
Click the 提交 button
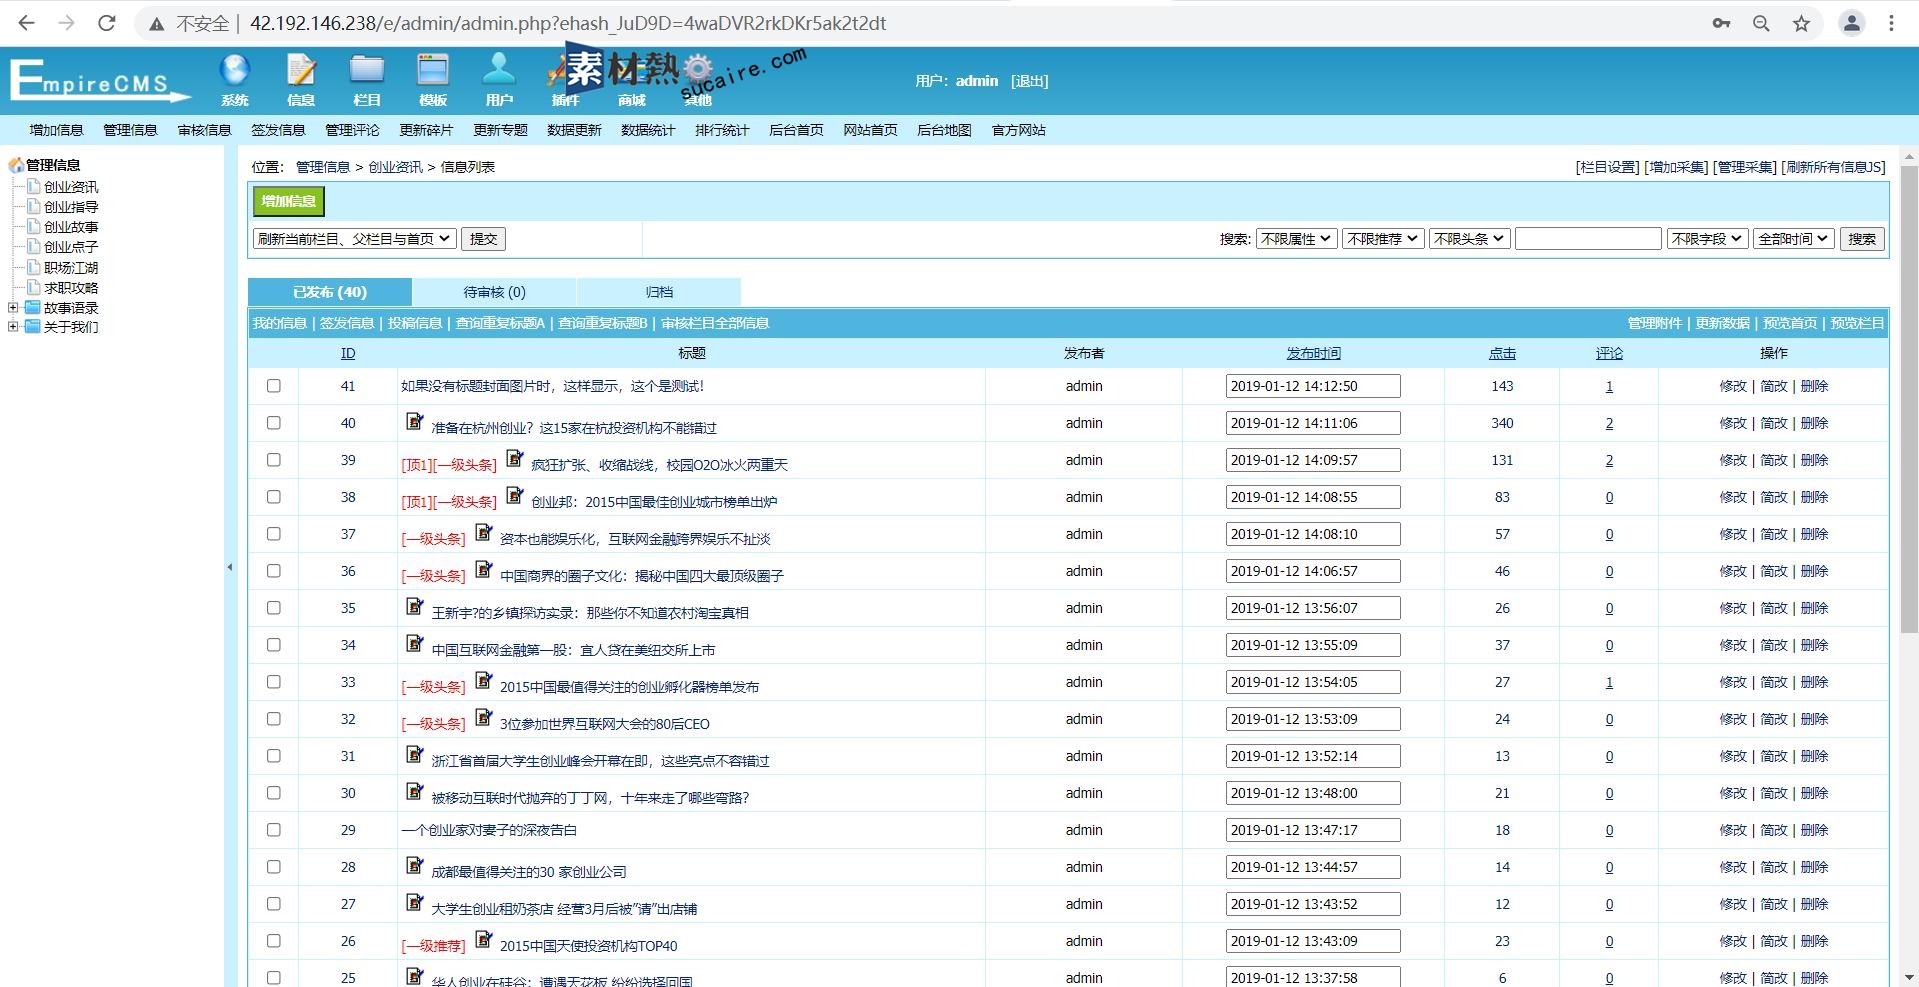(x=483, y=239)
